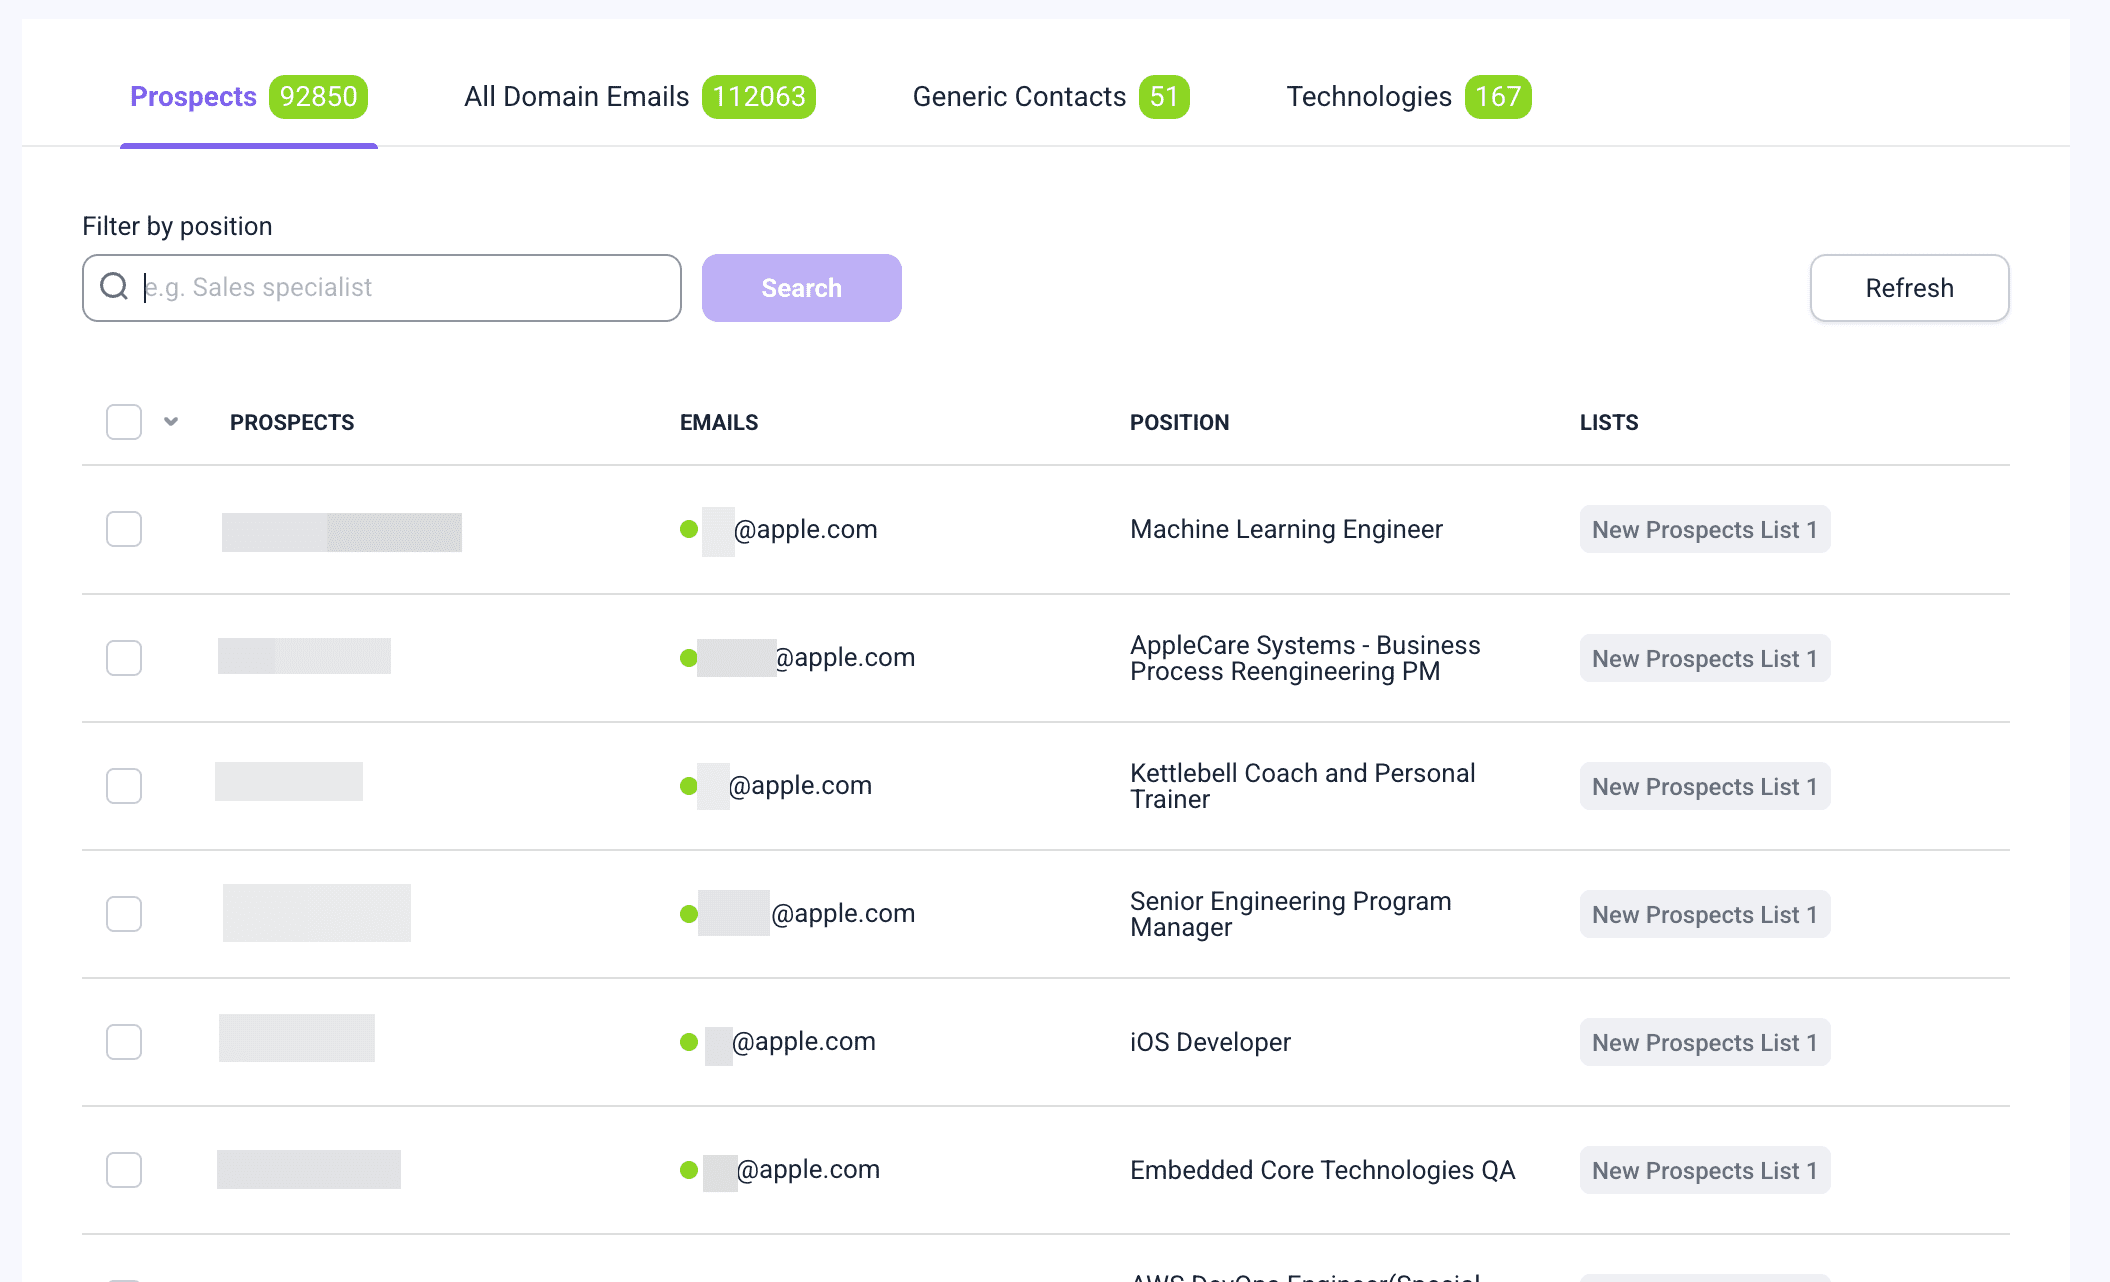
Task: Click the email of the Machine Learning Engineer
Action: [790, 530]
